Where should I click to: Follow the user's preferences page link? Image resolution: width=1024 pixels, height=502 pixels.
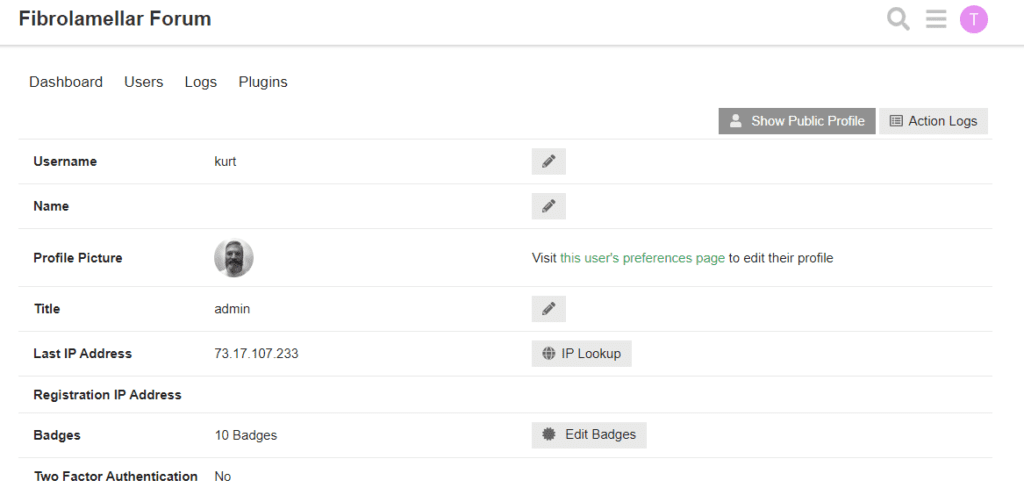pyautogui.click(x=642, y=258)
